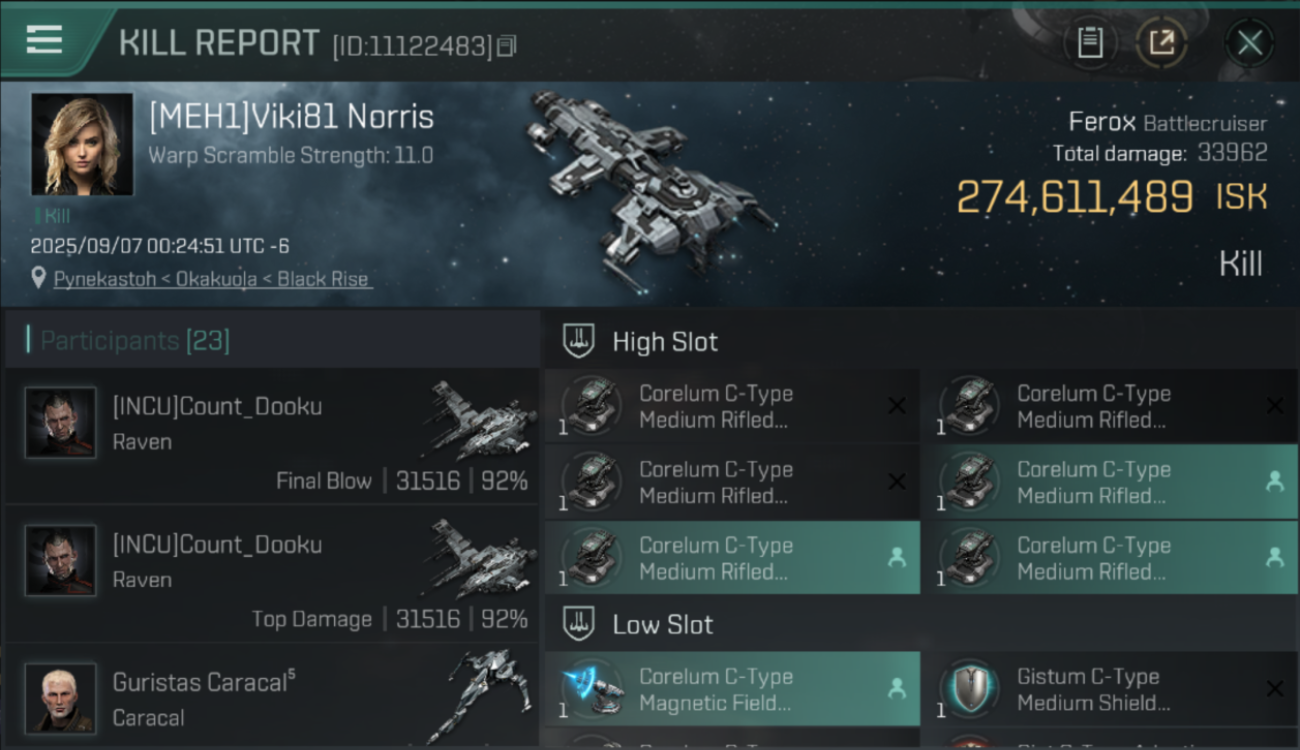Close the kill report window
The image size is (1300, 750).
pos(1249,43)
